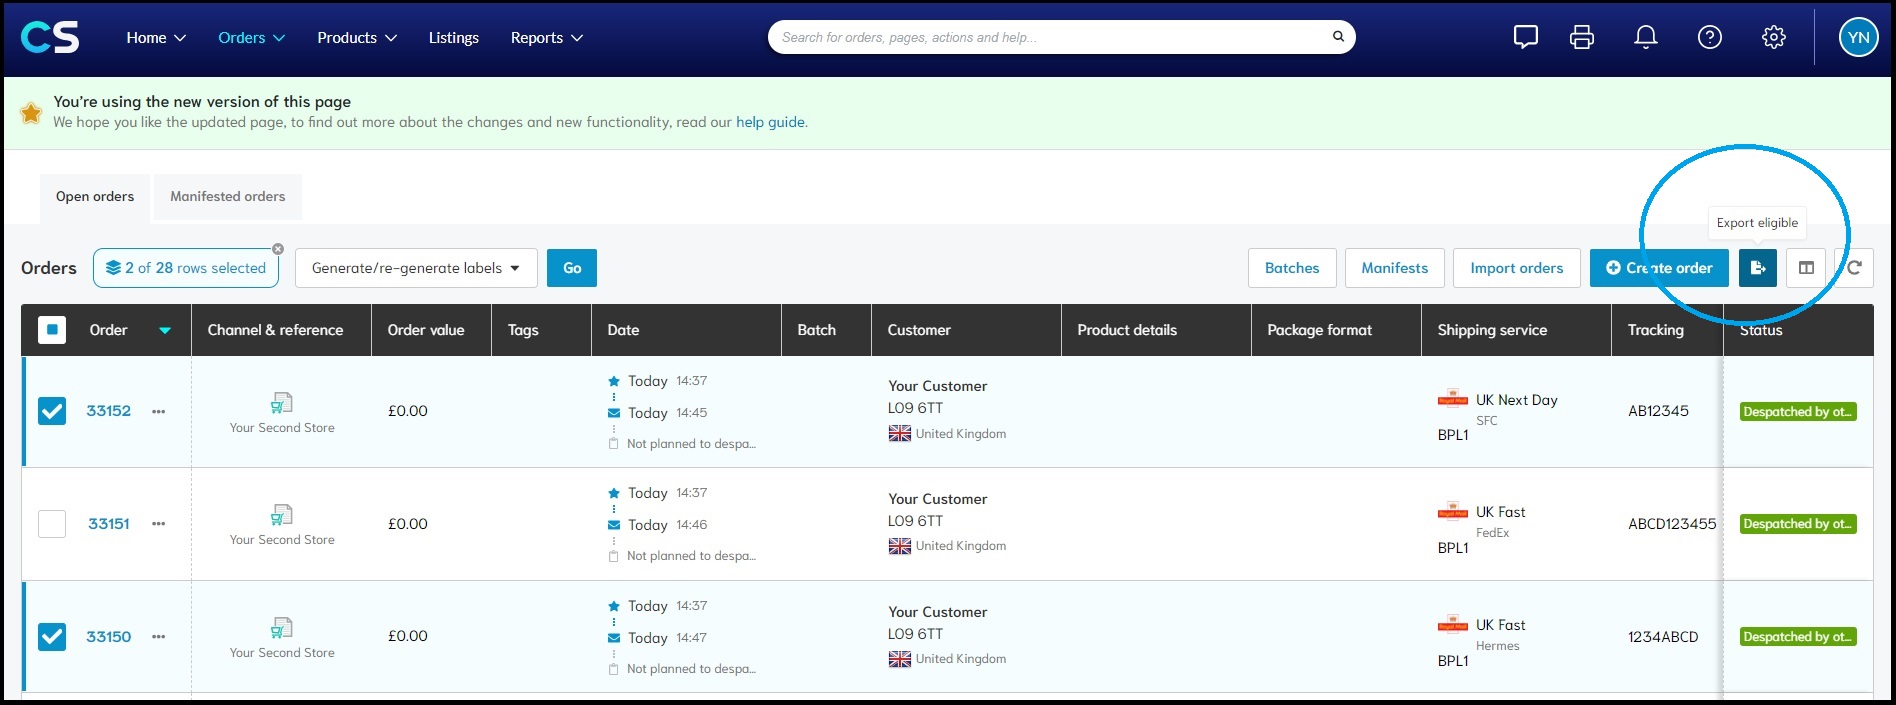Open the notifications bell
Screen dimensions: 1896x705
tap(1645, 38)
